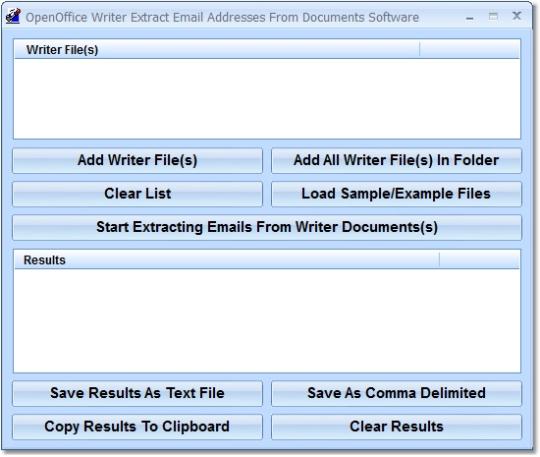Clear List of writer files
Screen dimensions: 540x457
(x=137, y=194)
